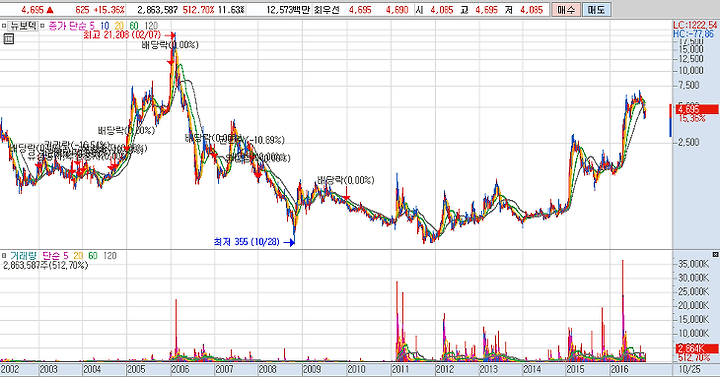Click the small square marker before 뉴보텍
This screenshot has width=720, height=377.
4,26
